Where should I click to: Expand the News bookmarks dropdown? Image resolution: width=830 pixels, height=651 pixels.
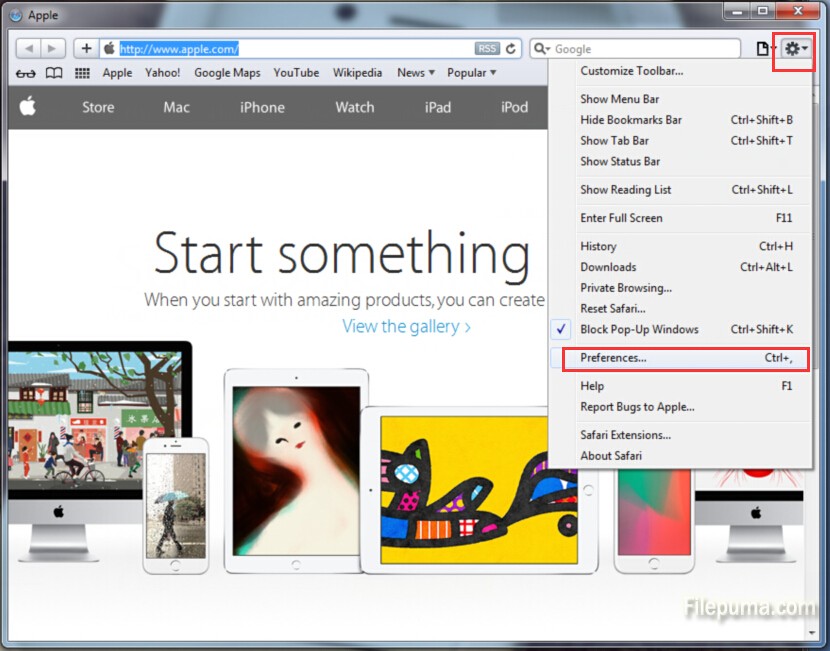pos(416,73)
